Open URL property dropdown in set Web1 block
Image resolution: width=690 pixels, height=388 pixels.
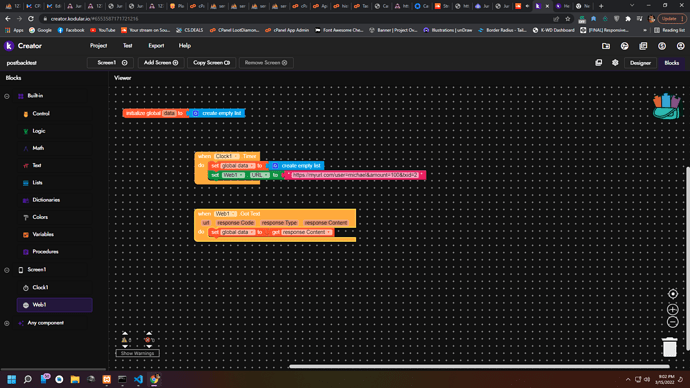coord(260,175)
